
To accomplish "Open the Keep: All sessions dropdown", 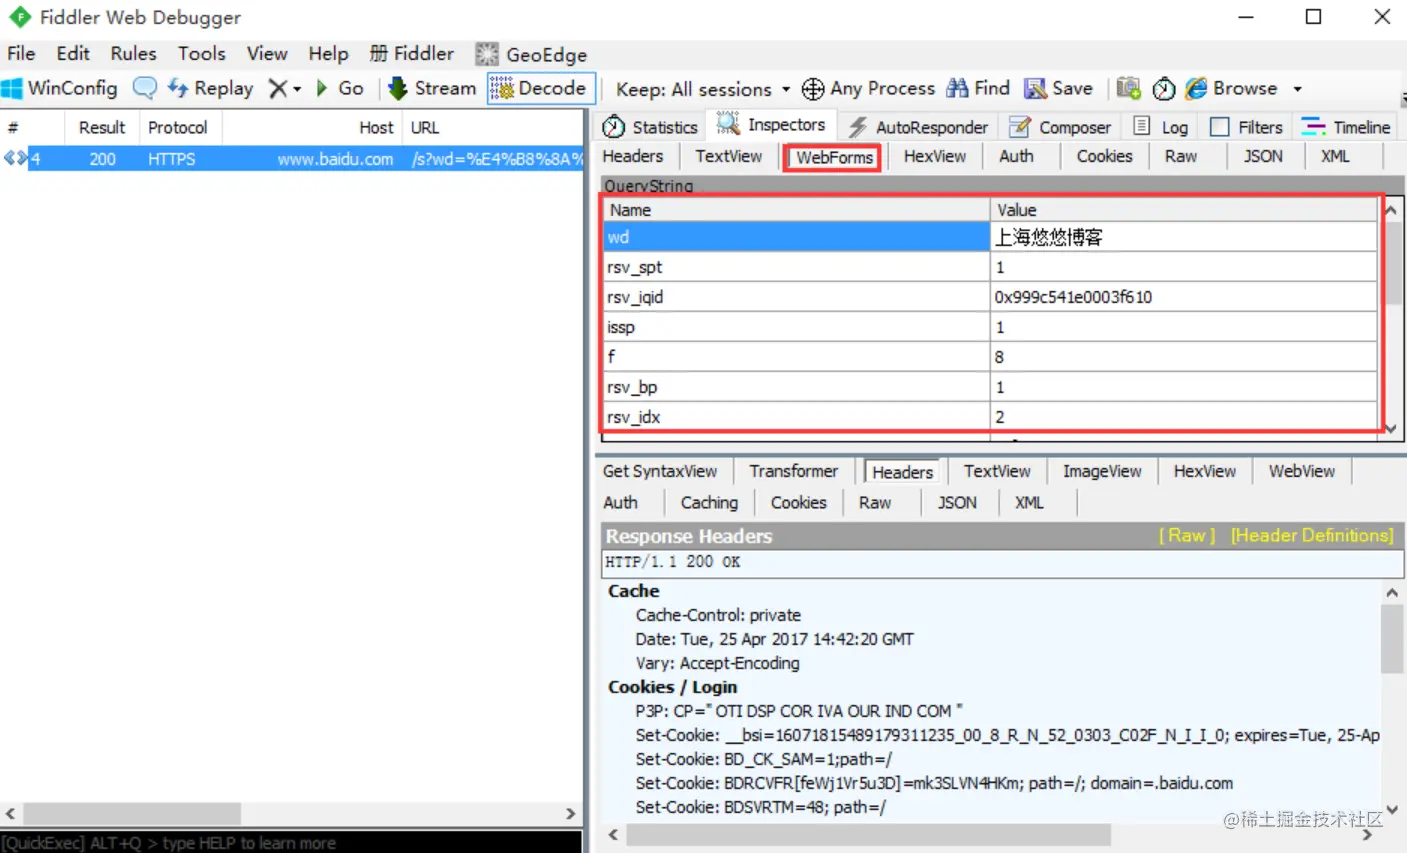I will 703,89.
